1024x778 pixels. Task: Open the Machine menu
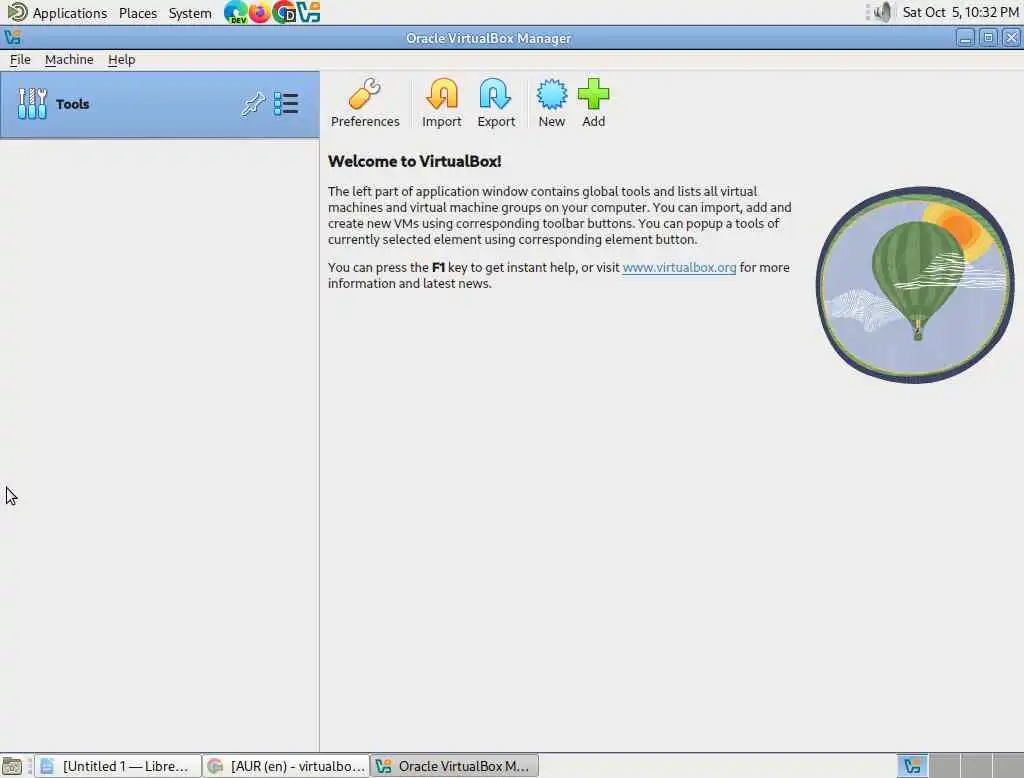pos(69,59)
